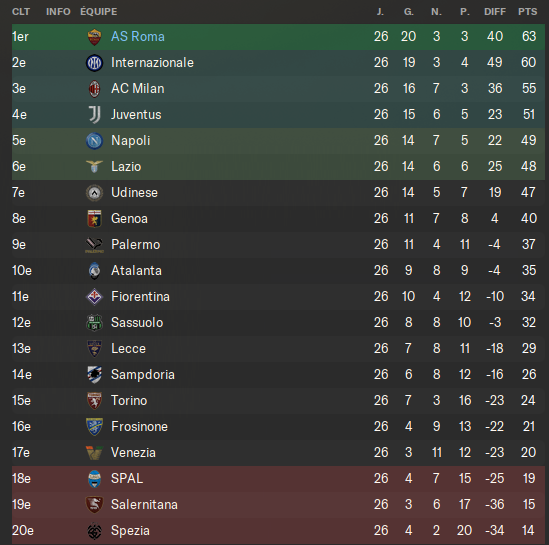The width and height of the screenshot is (549, 545).
Task: Sort by the DIFF column header
Action: pos(495,12)
